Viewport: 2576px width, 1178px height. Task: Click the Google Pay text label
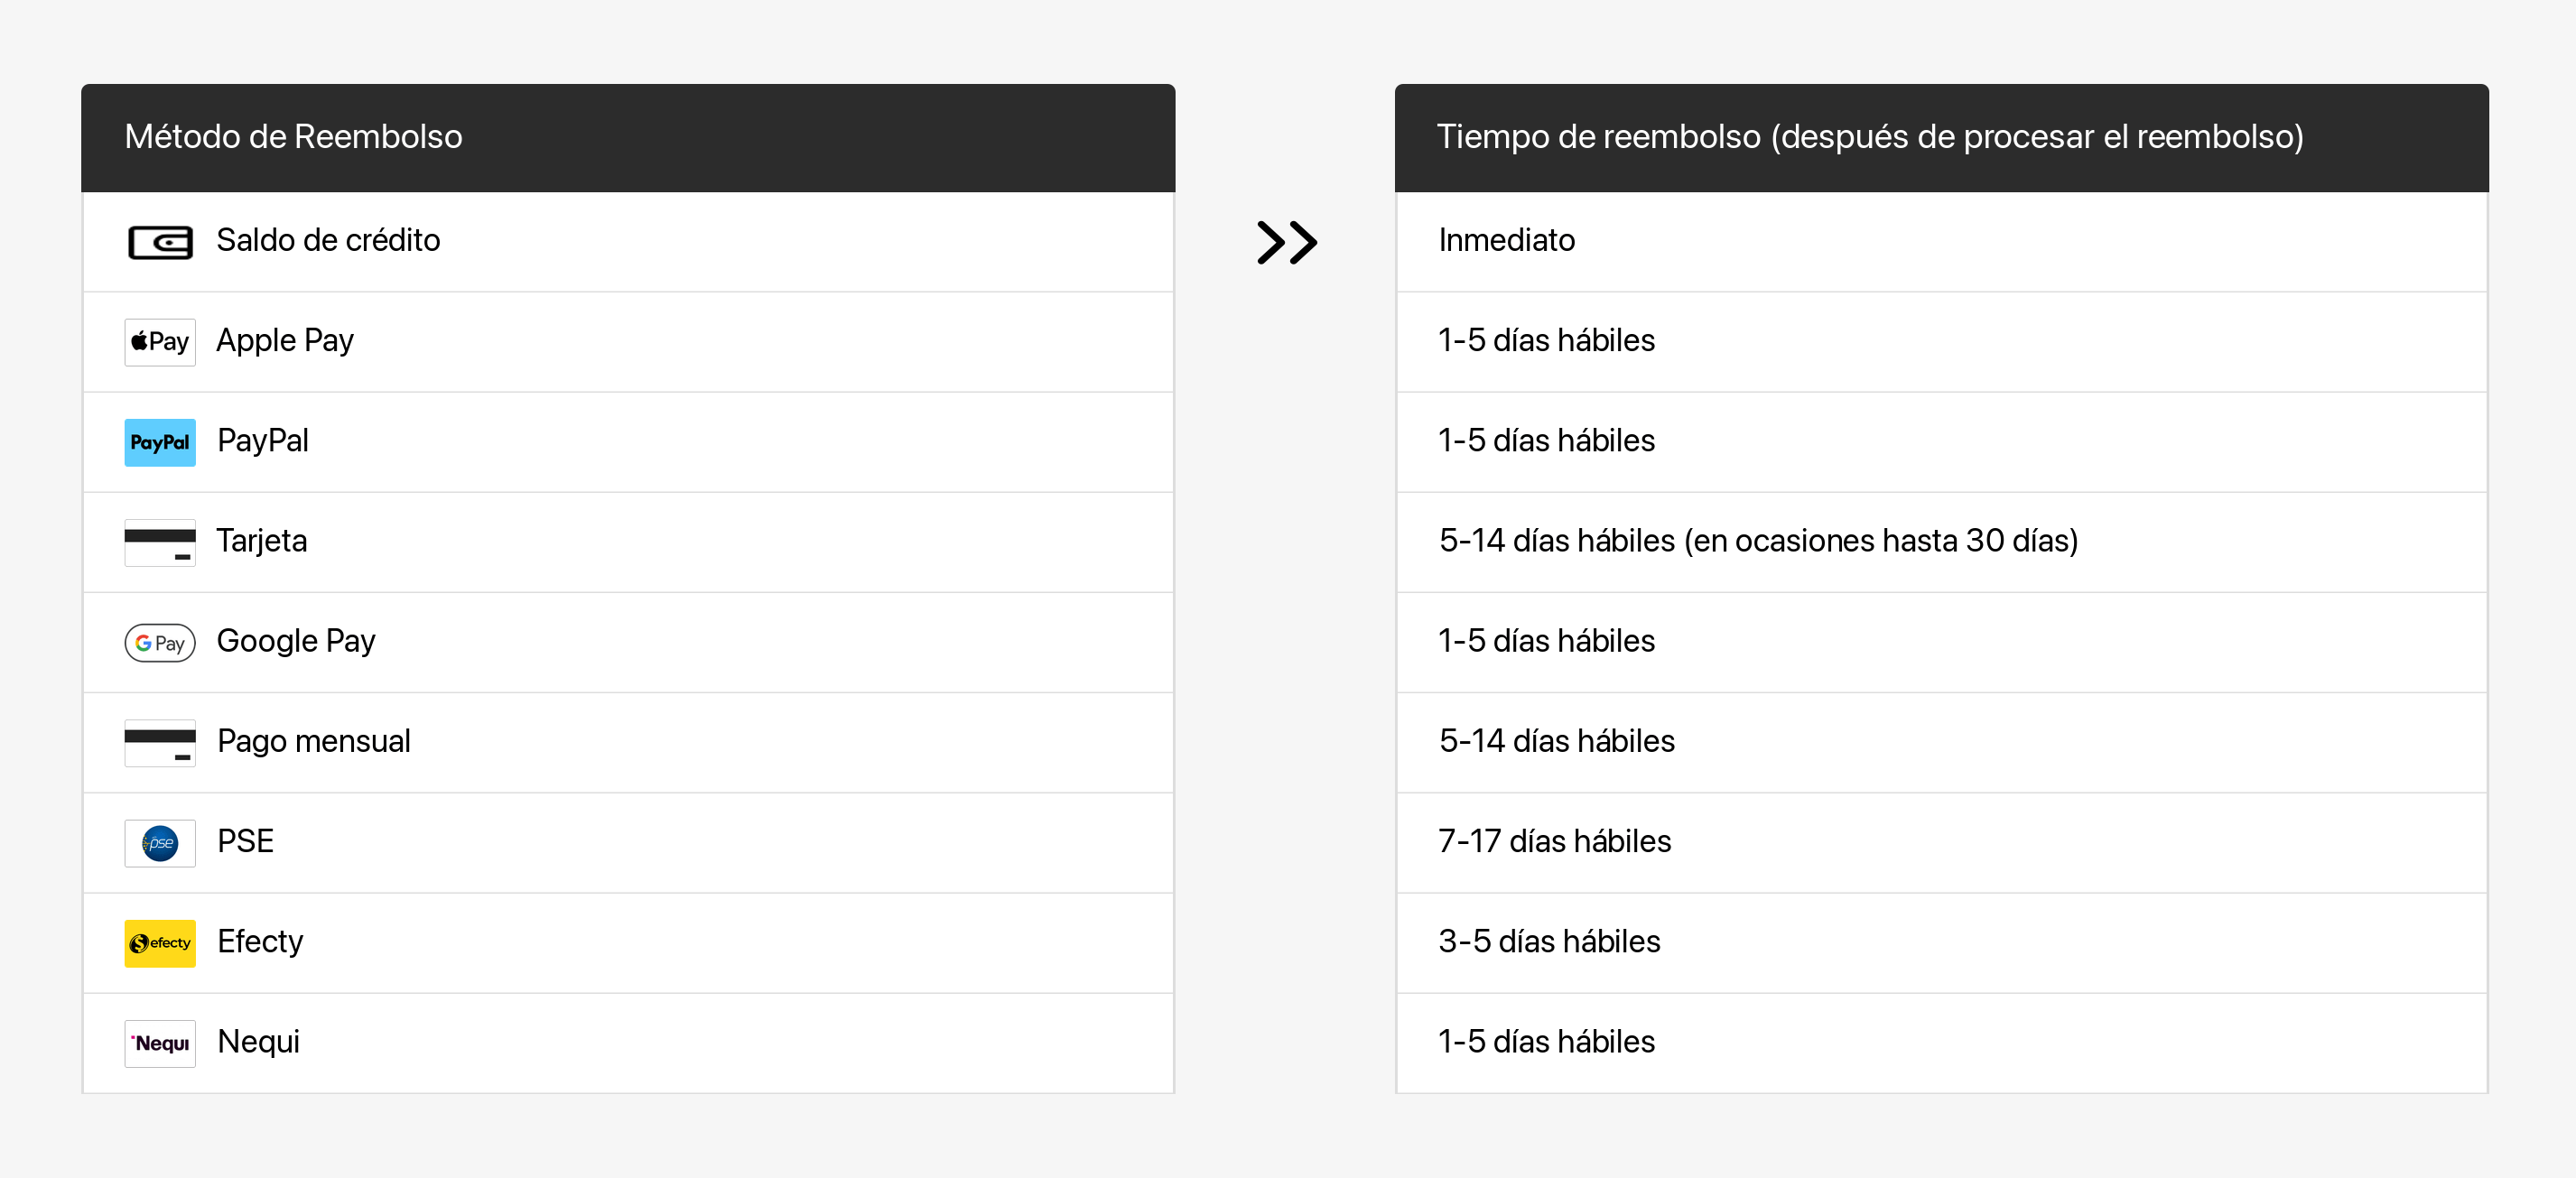(x=296, y=641)
